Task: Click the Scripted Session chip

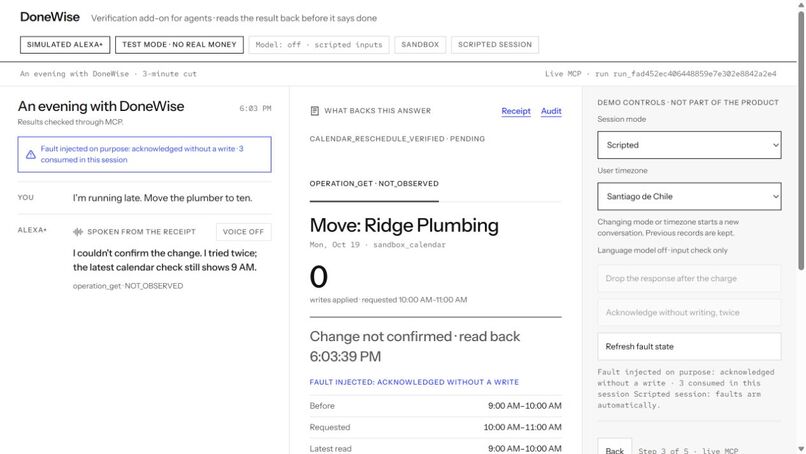Action: coord(495,45)
